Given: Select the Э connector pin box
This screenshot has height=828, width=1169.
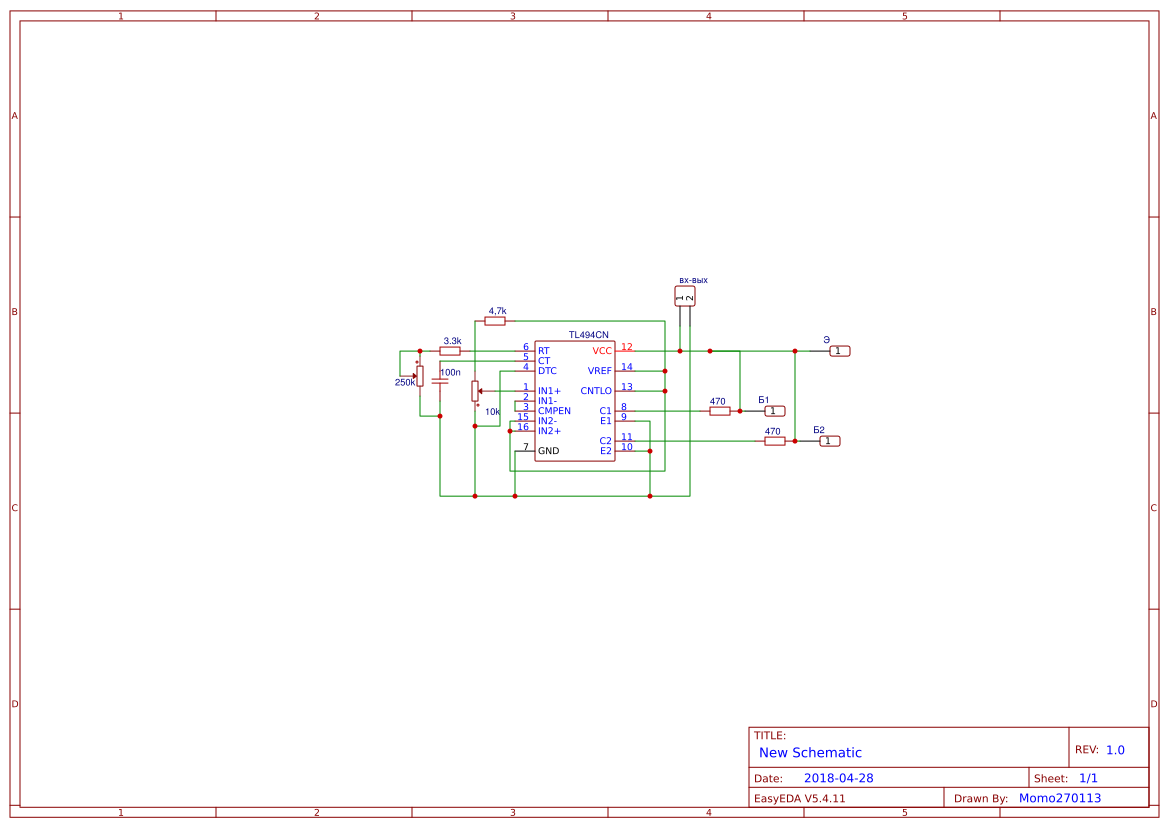Looking at the screenshot, I should point(840,351).
